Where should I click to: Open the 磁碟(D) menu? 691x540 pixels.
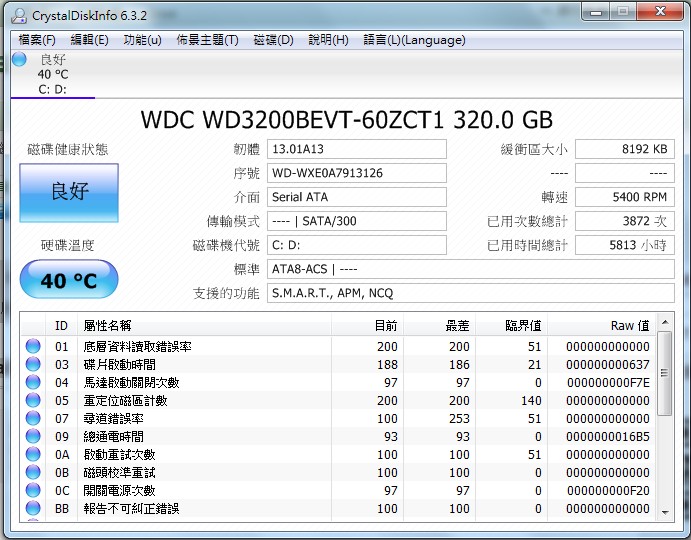click(x=273, y=40)
